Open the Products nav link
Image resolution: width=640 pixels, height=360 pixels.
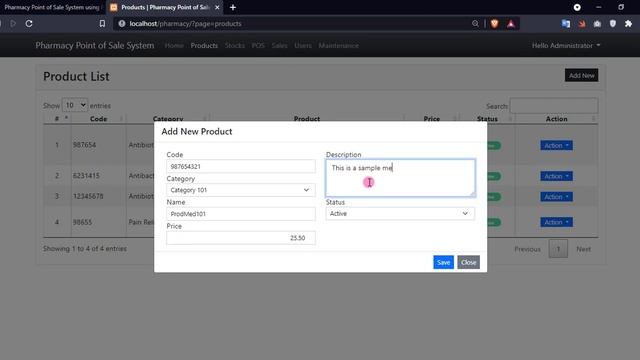[x=204, y=45]
